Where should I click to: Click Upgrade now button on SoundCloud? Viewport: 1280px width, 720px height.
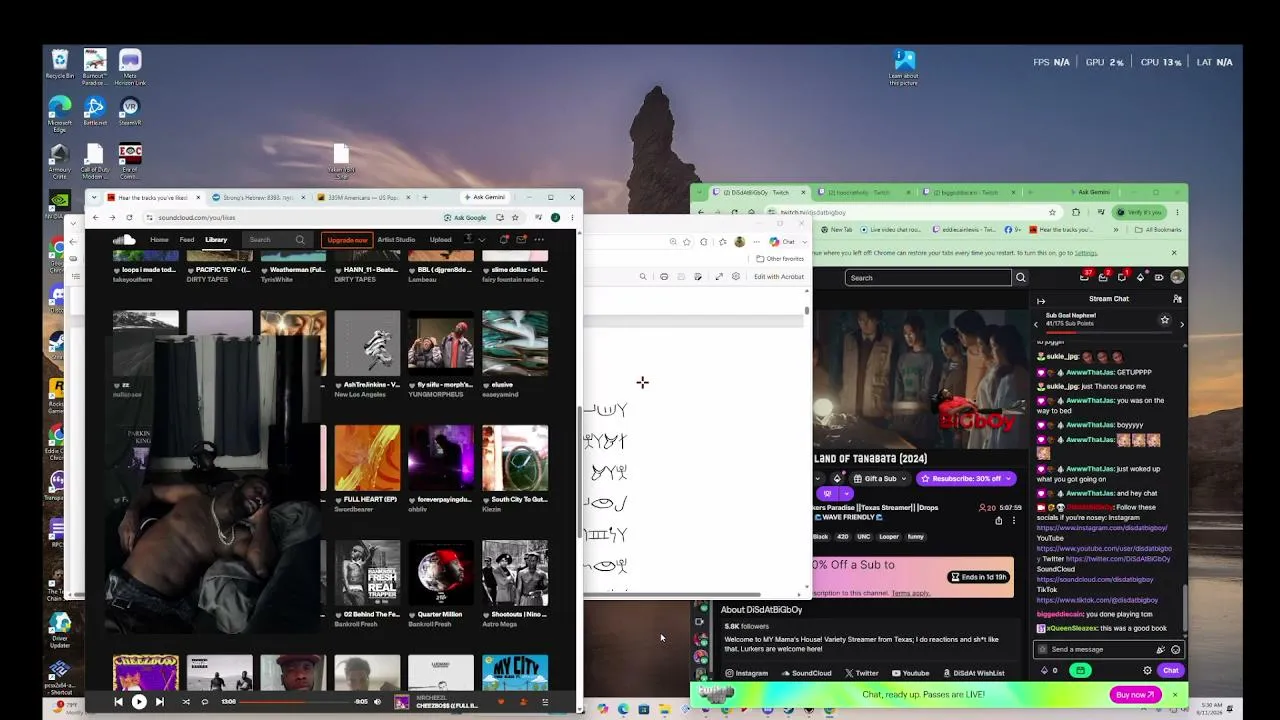pyautogui.click(x=347, y=240)
